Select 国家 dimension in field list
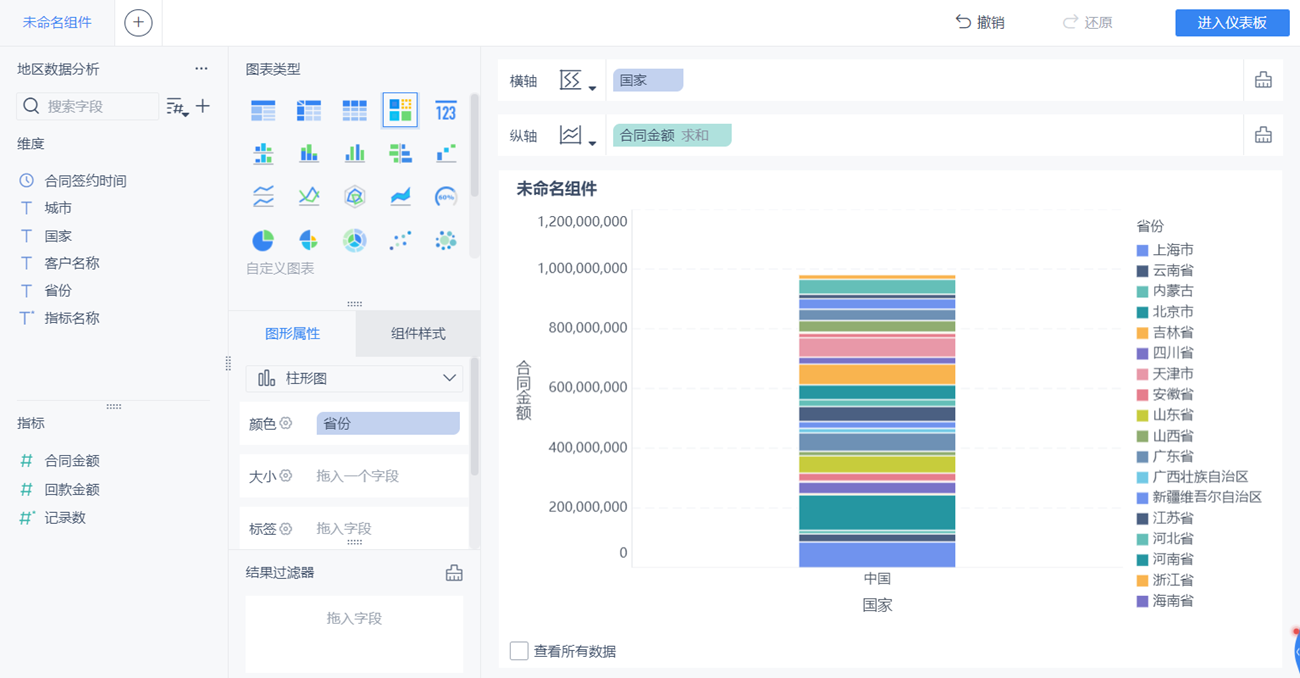Screen dimensions: 1300x678 coord(58,236)
